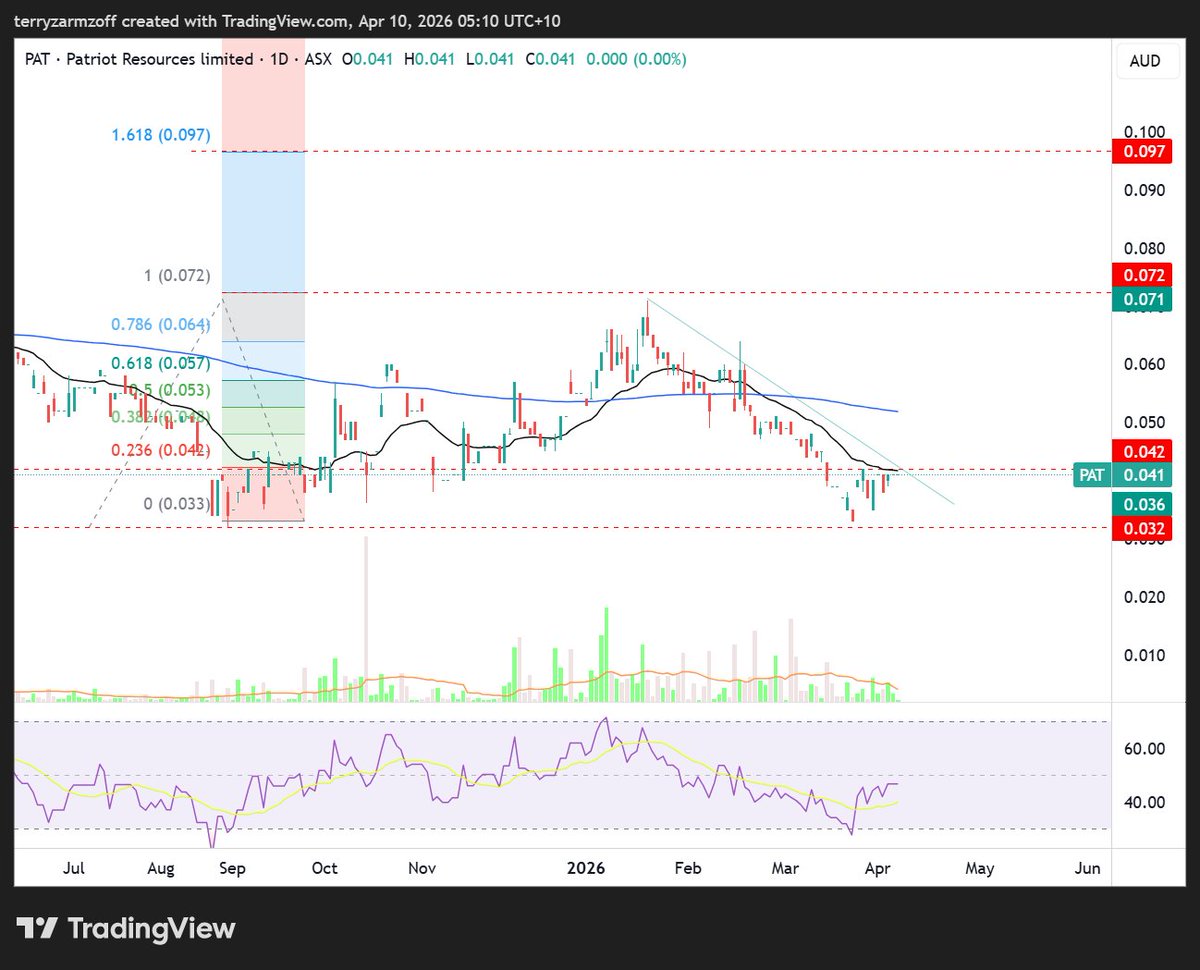
Task: Click the 2026 year marker on time axis
Action: tap(586, 868)
